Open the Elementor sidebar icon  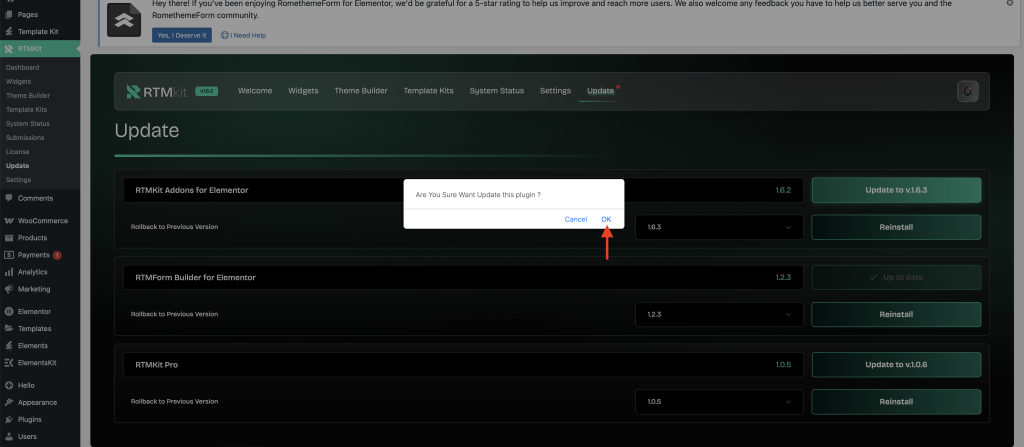coord(8,312)
